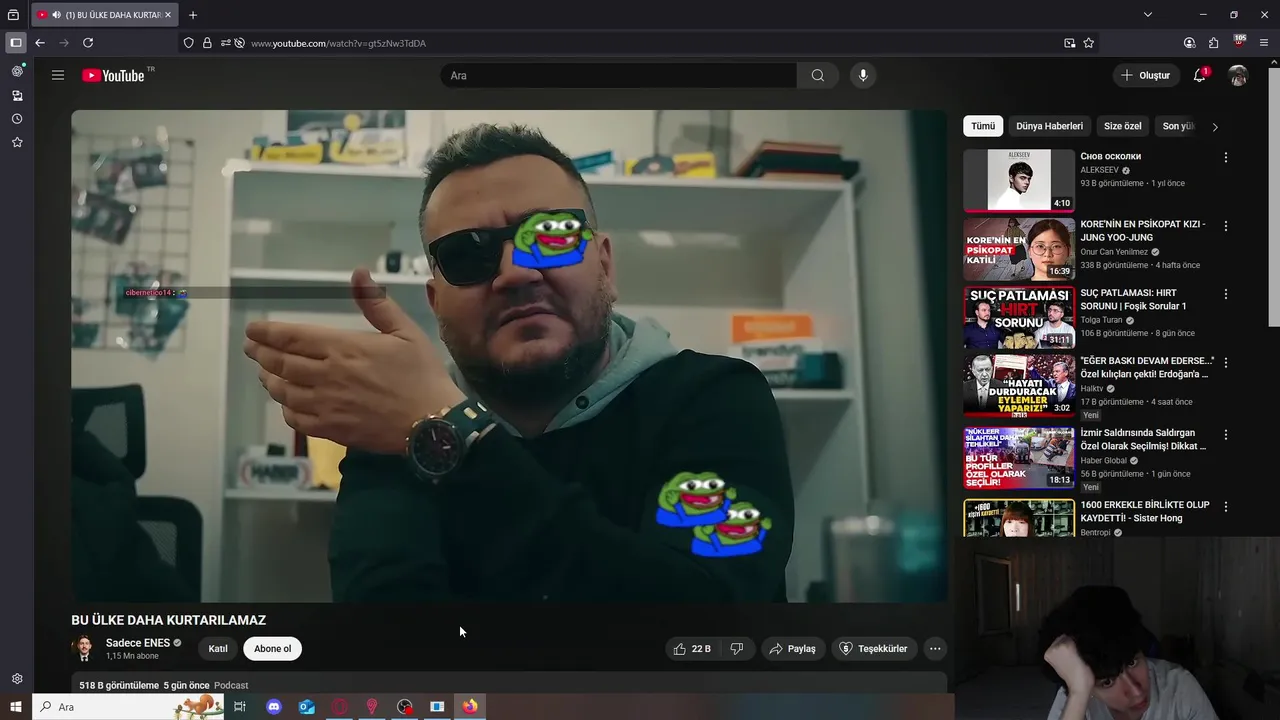Click the Paylaş share button
1280x720 pixels.
pos(792,649)
